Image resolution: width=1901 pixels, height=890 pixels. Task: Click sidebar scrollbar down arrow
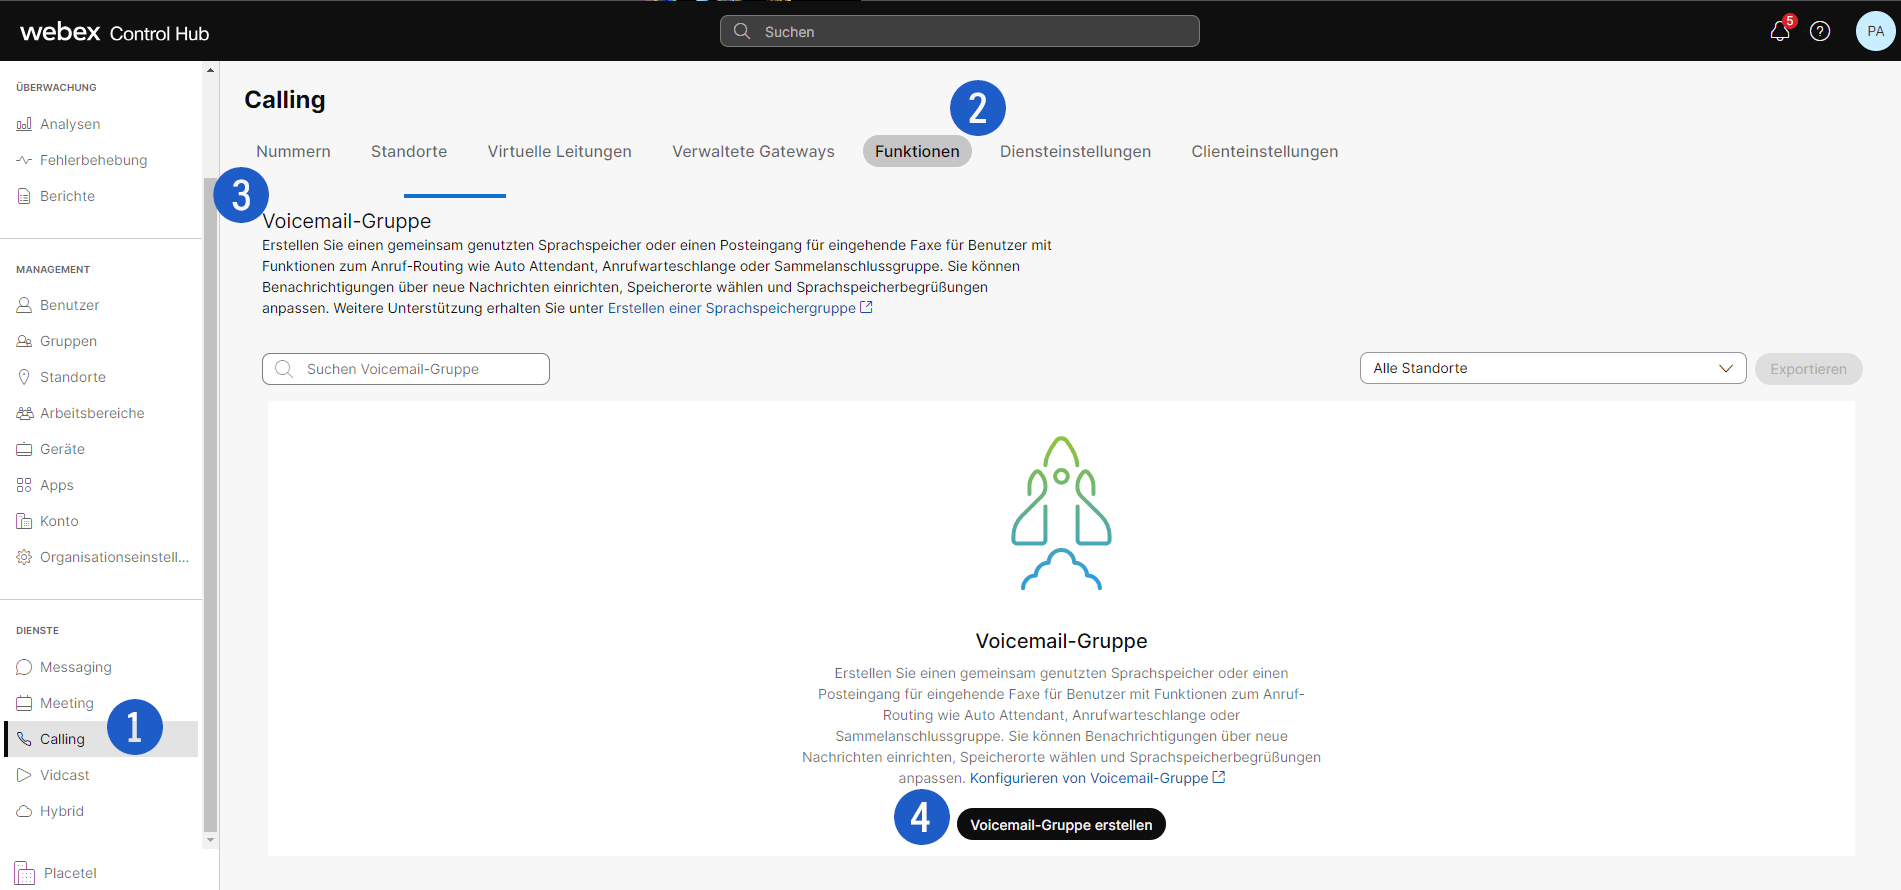click(210, 841)
